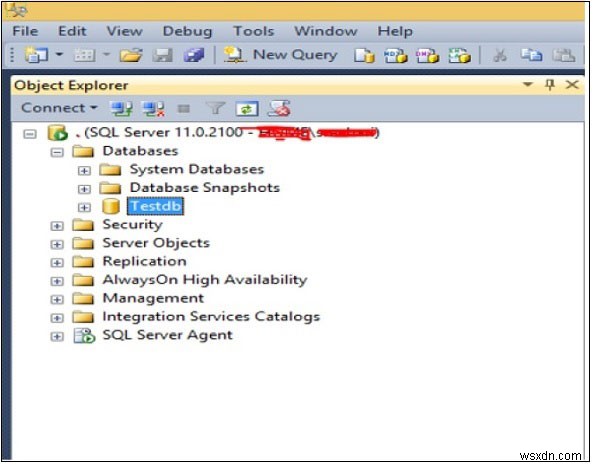Screen dimensions: 593x466
Task: Select Integration Services Catalogs tree item
Action: [x=211, y=317]
